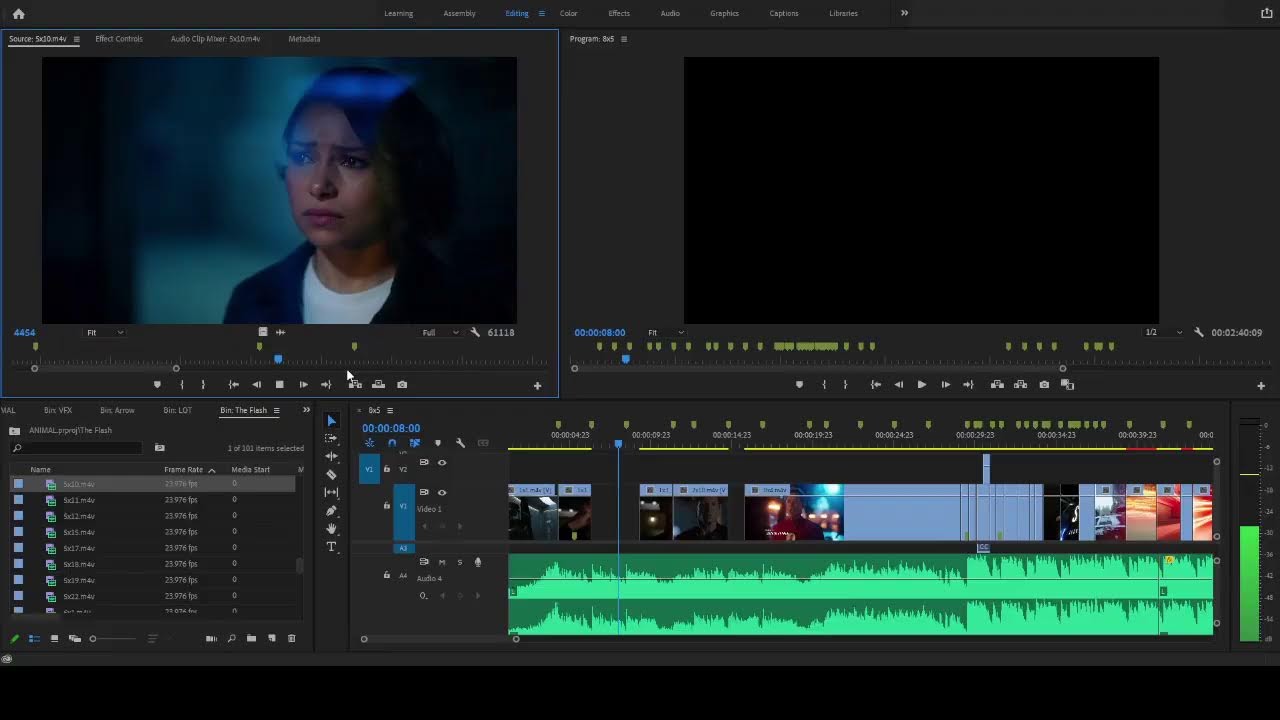
Task: Click Insert button in Source monitor
Action: coord(355,384)
